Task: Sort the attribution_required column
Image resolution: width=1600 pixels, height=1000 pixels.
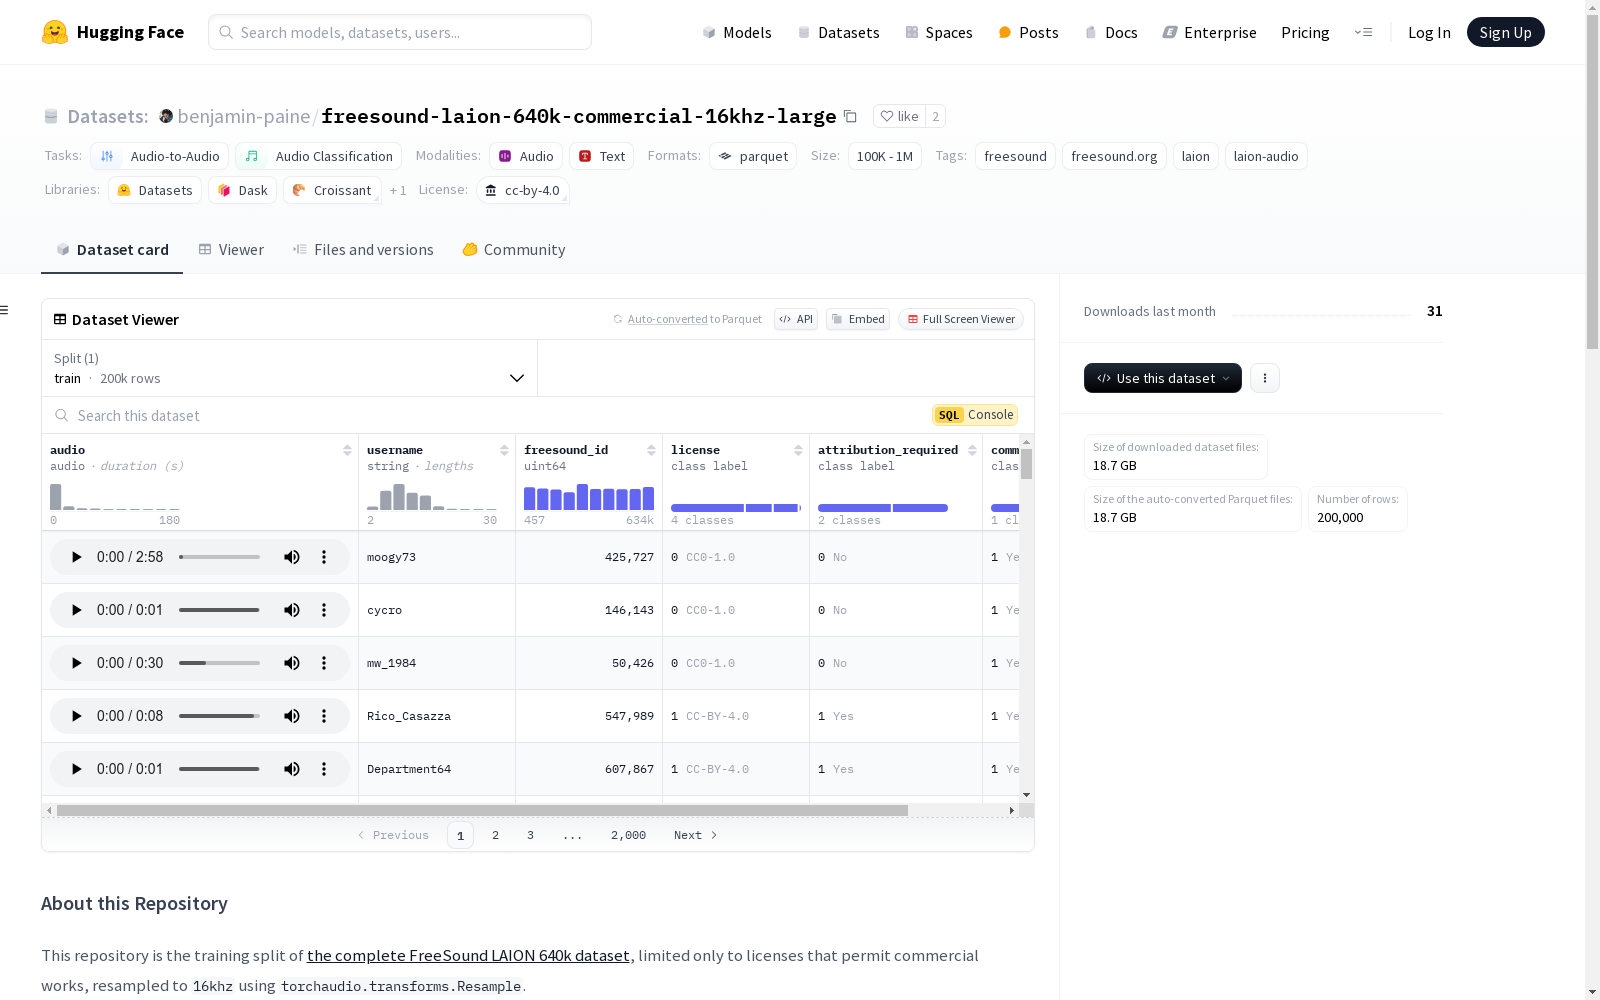Action: point(972,450)
